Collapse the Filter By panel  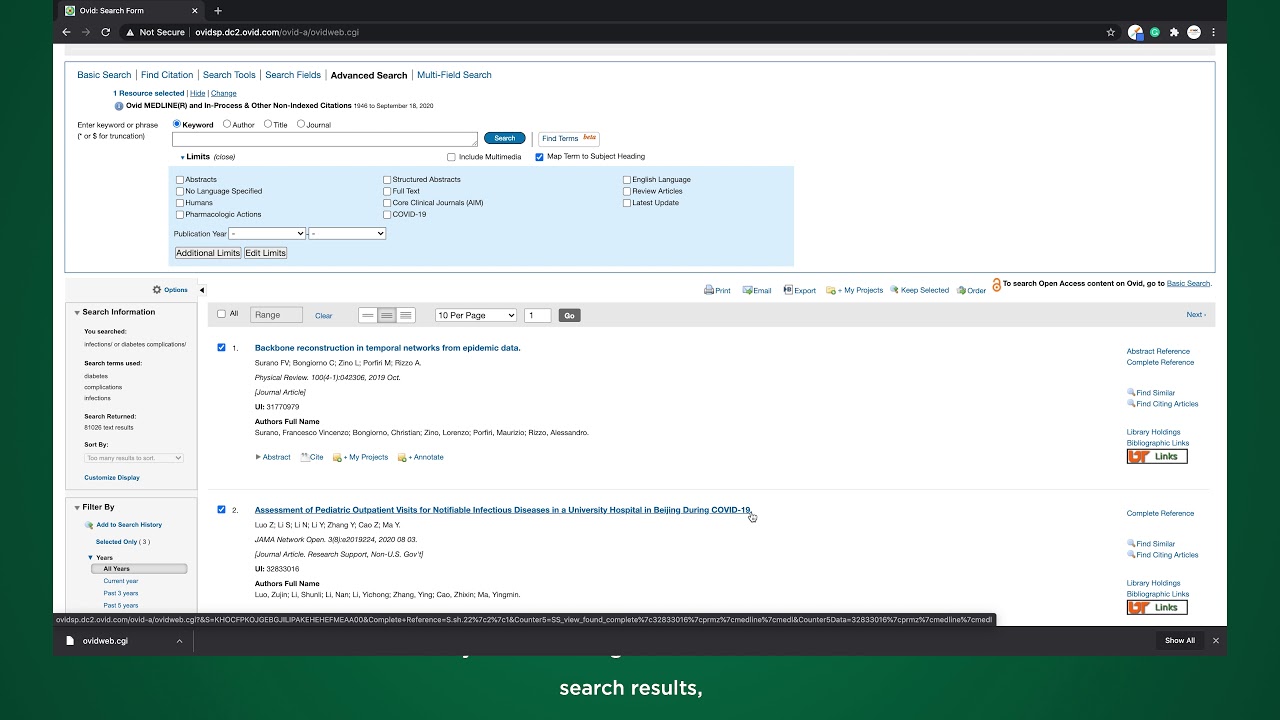[77, 507]
